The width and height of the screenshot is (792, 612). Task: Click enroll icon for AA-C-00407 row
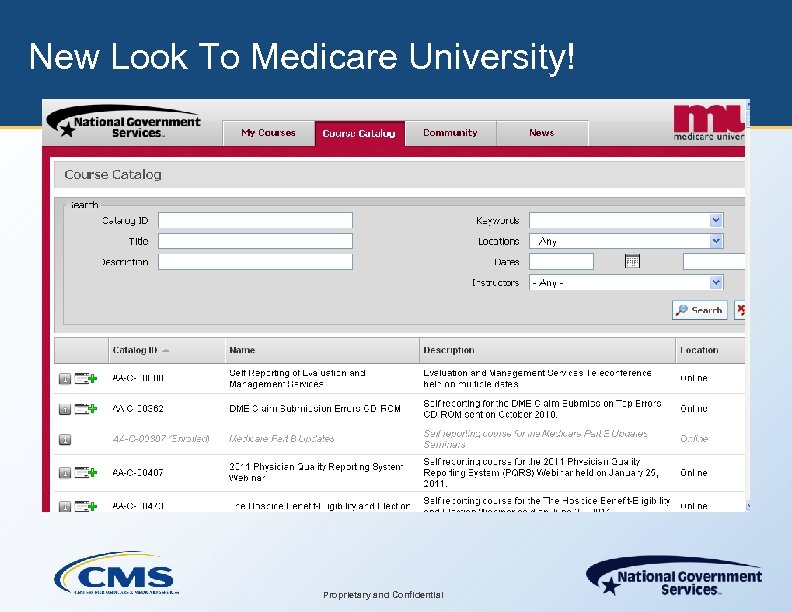point(86,473)
